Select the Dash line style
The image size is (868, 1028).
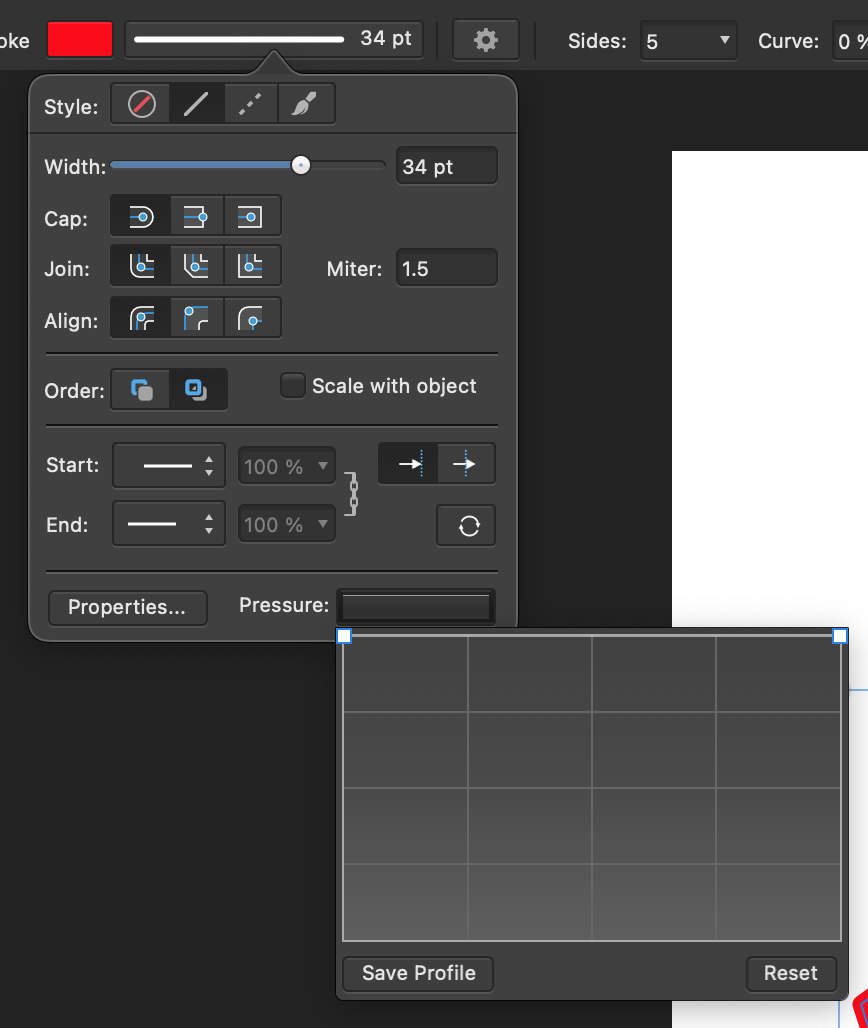click(x=251, y=104)
